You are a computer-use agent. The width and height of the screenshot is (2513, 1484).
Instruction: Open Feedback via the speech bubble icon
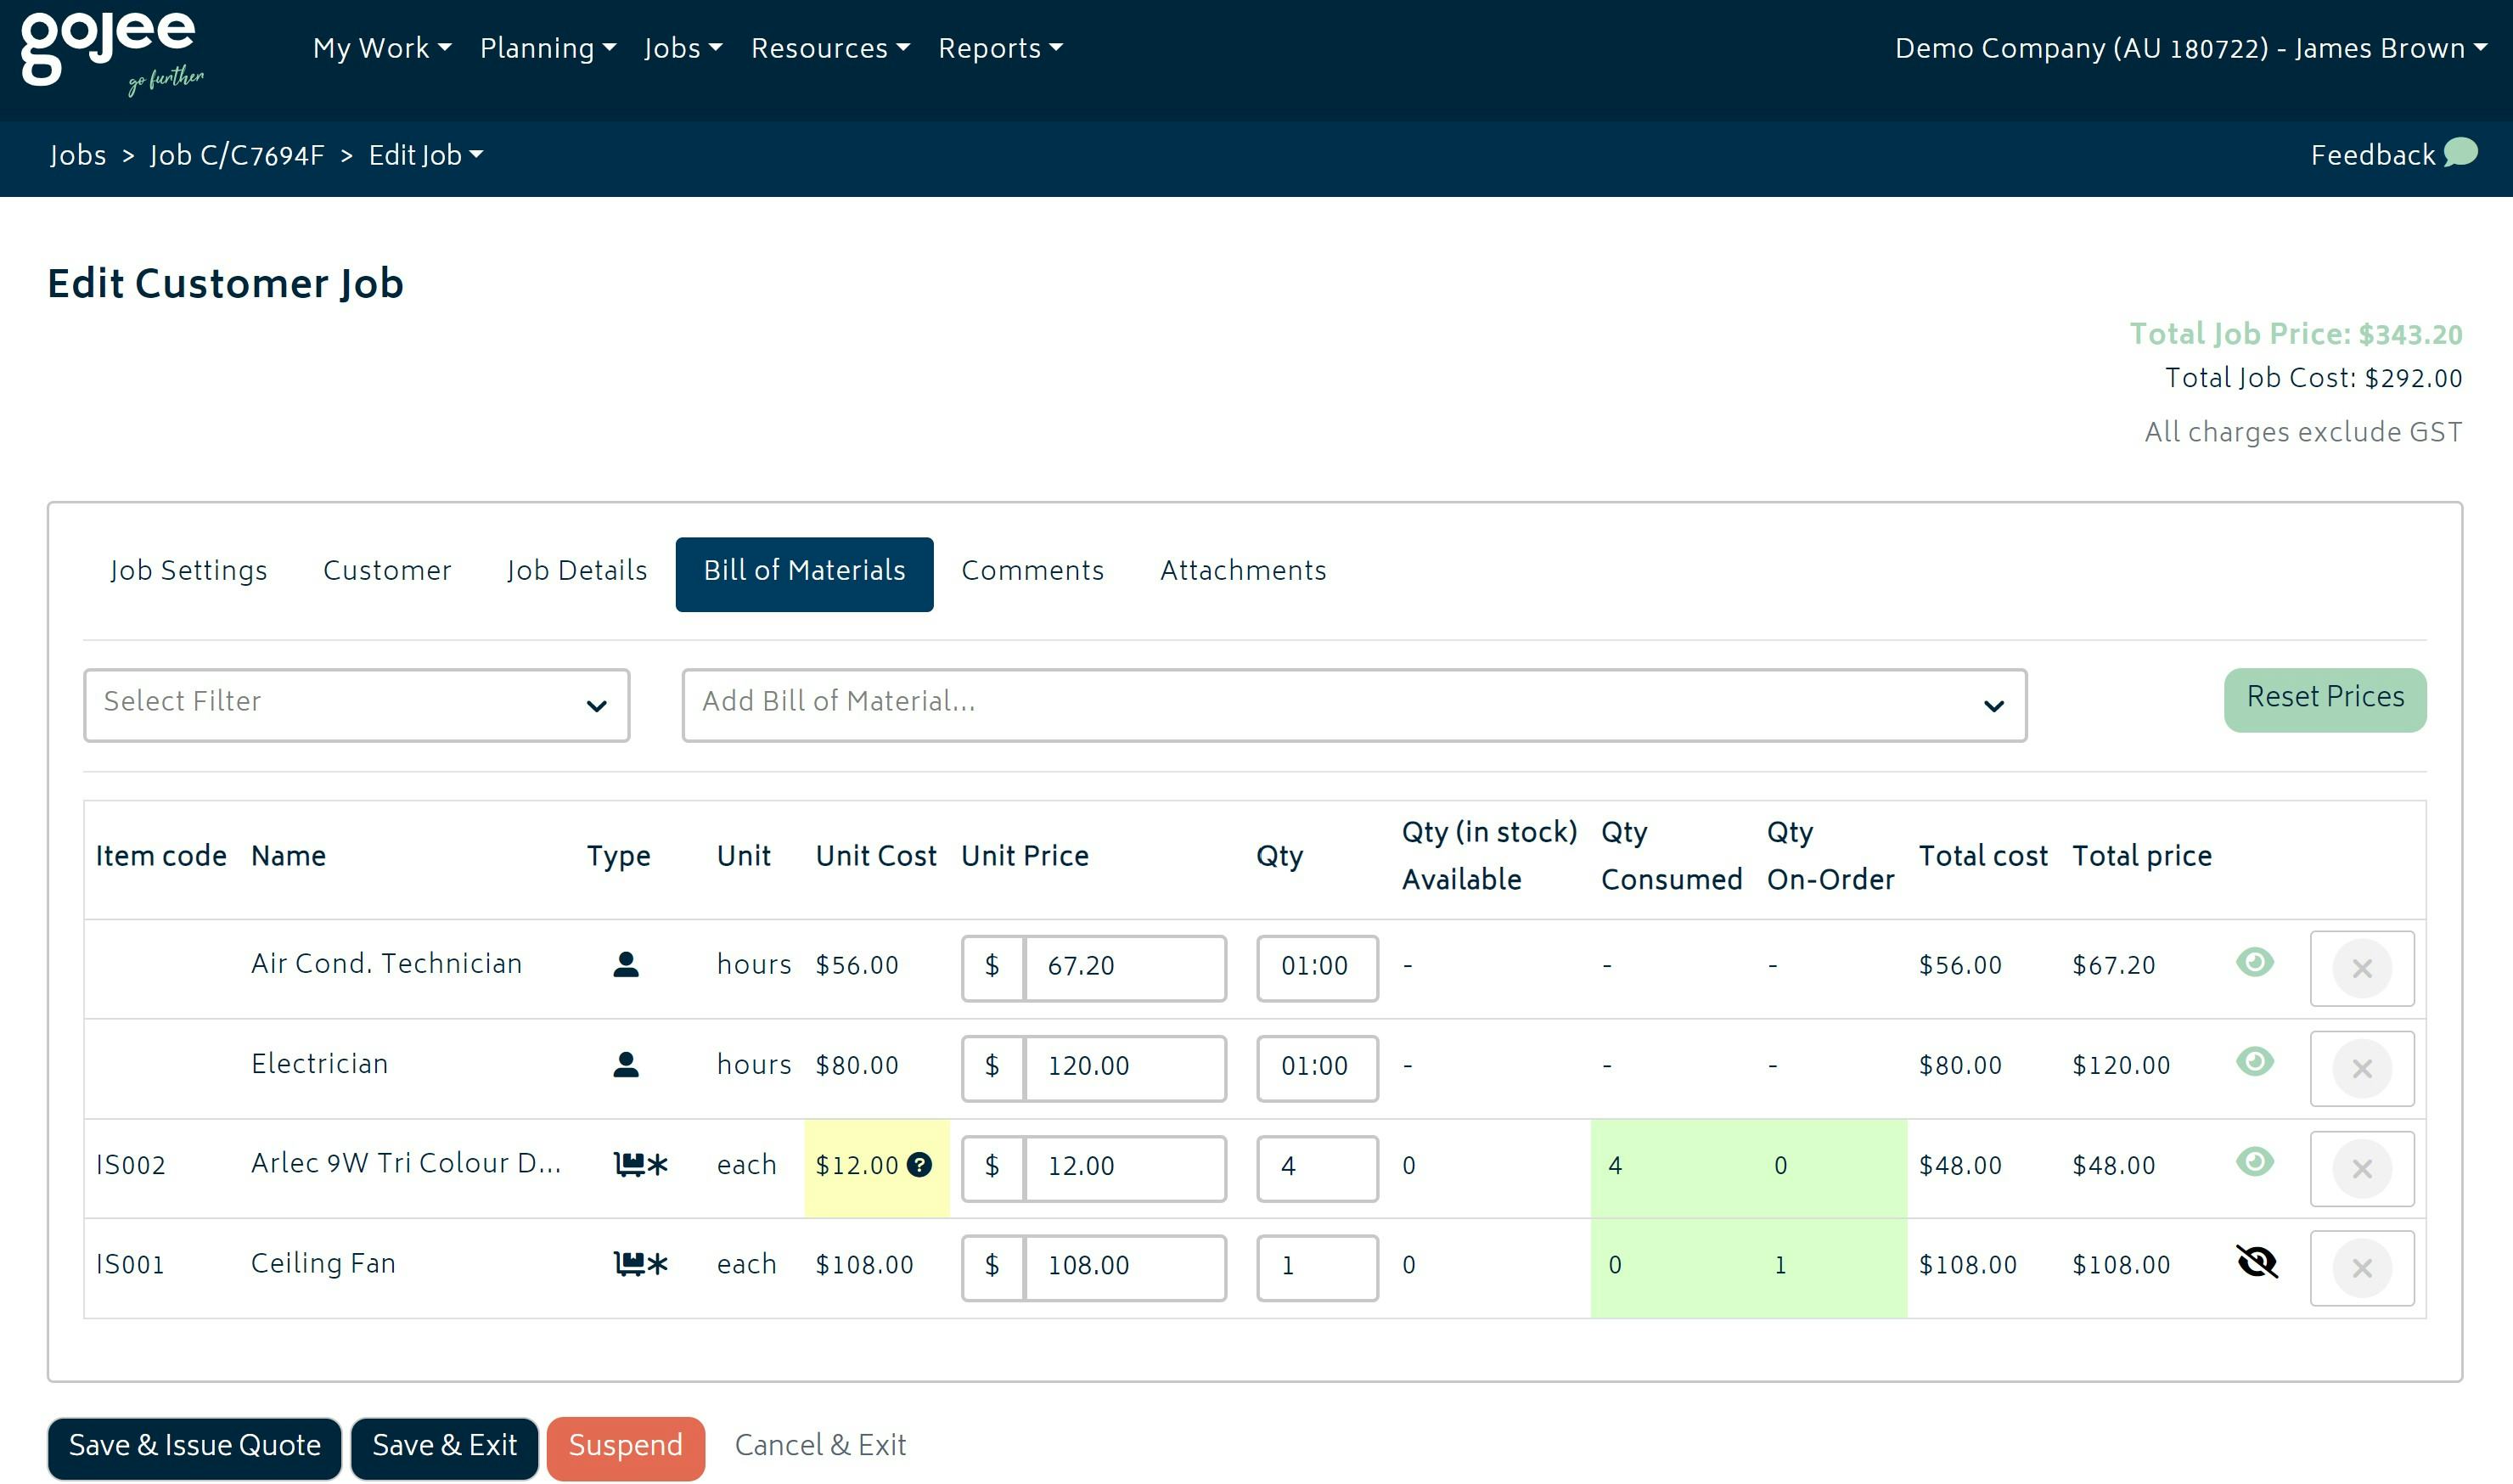(2460, 154)
